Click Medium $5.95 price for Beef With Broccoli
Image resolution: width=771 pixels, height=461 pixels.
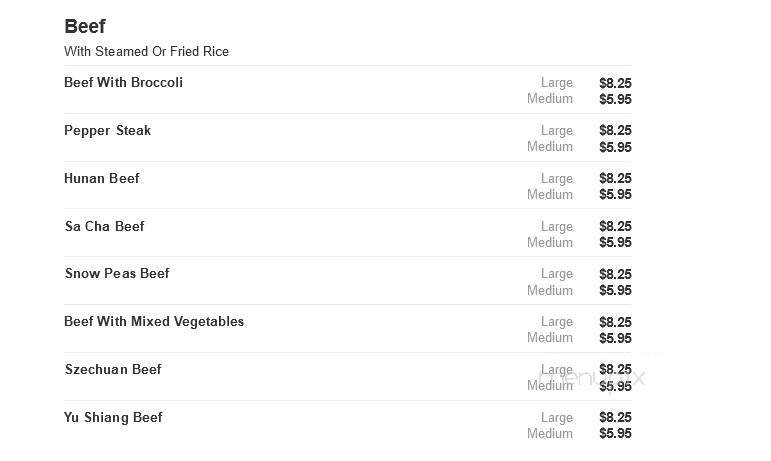(615, 99)
